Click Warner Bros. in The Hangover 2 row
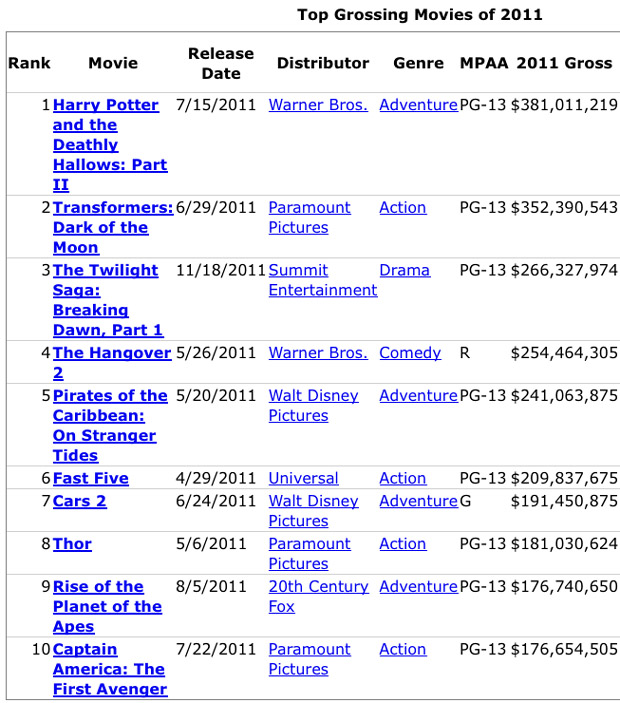 click(x=318, y=353)
